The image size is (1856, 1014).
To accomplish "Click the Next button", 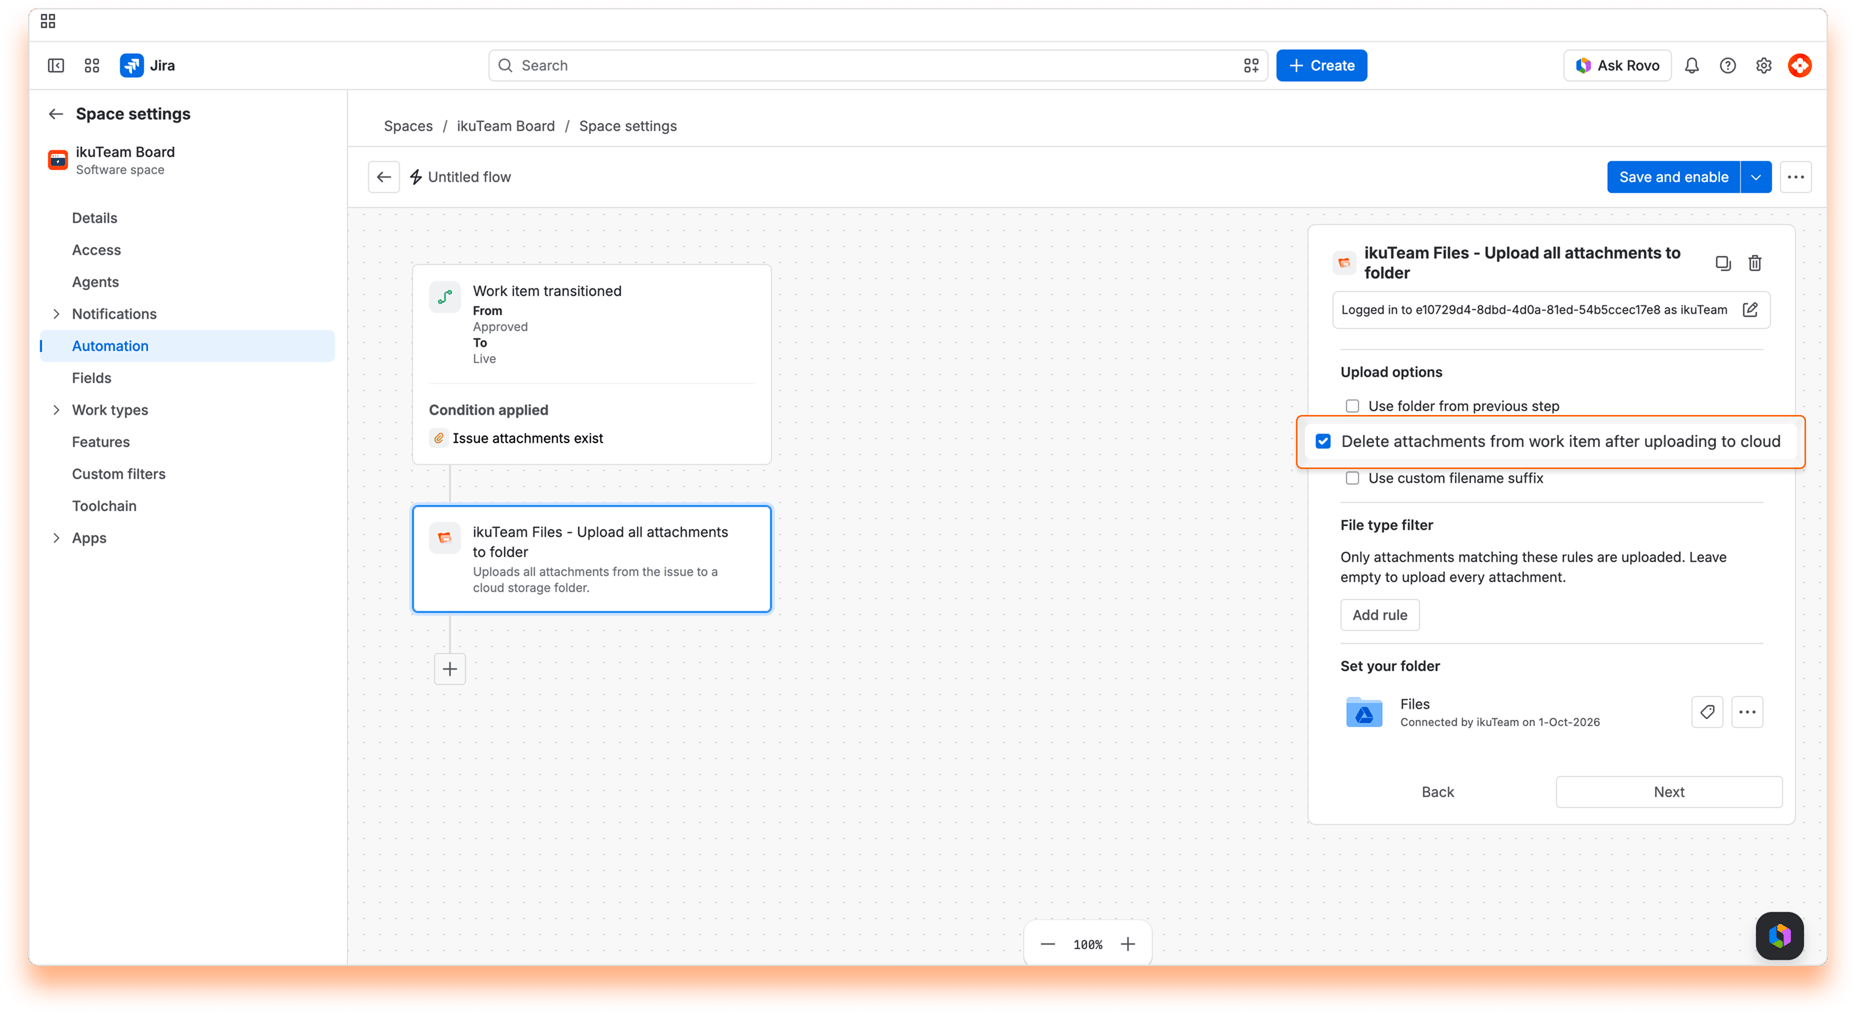I will pyautogui.click(x=1668, y=792).
